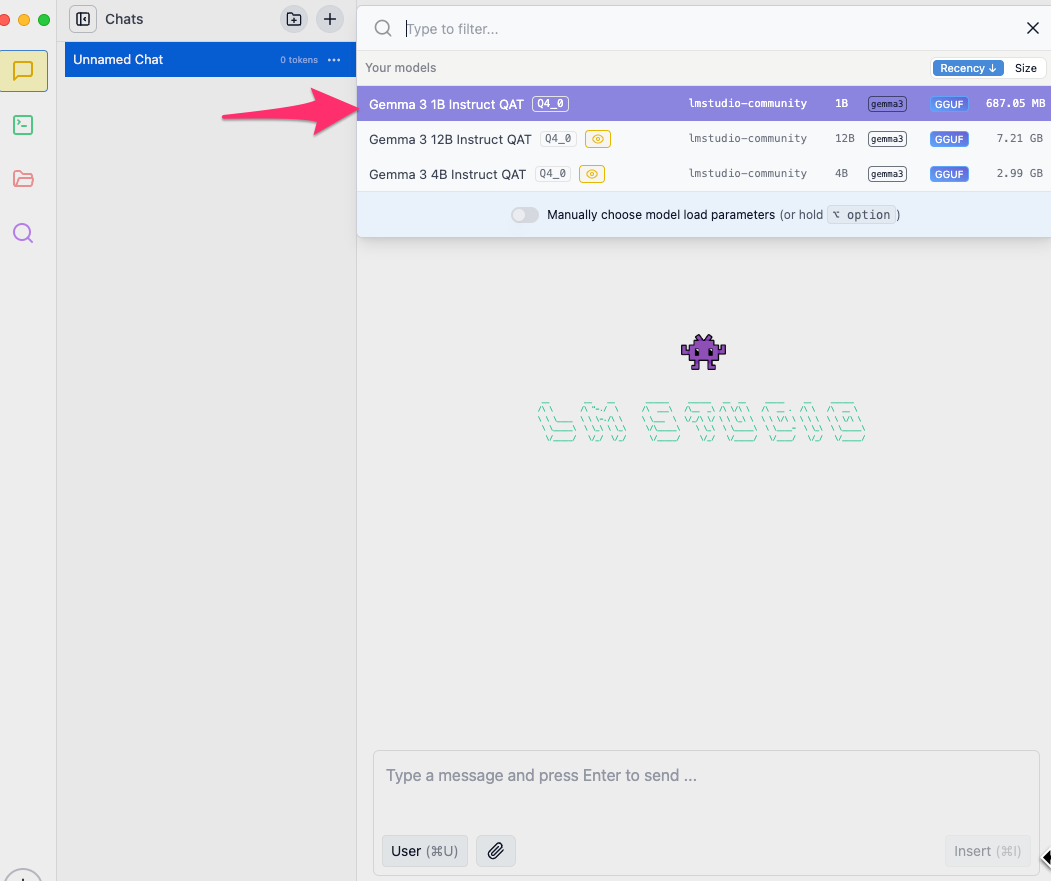Click the yellow macOS minimize button

point(24,19)
